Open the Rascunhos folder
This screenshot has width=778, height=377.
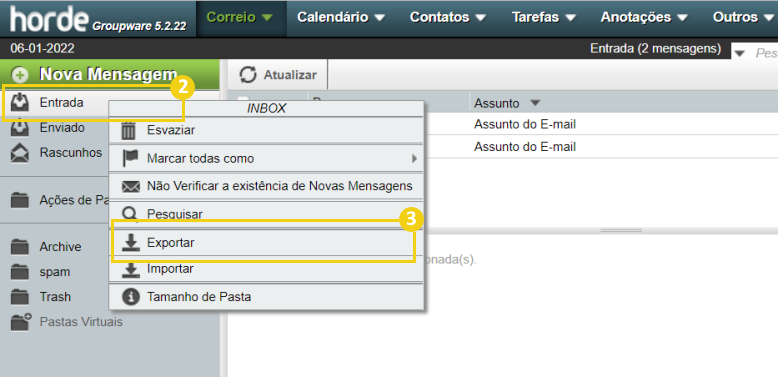70,152
